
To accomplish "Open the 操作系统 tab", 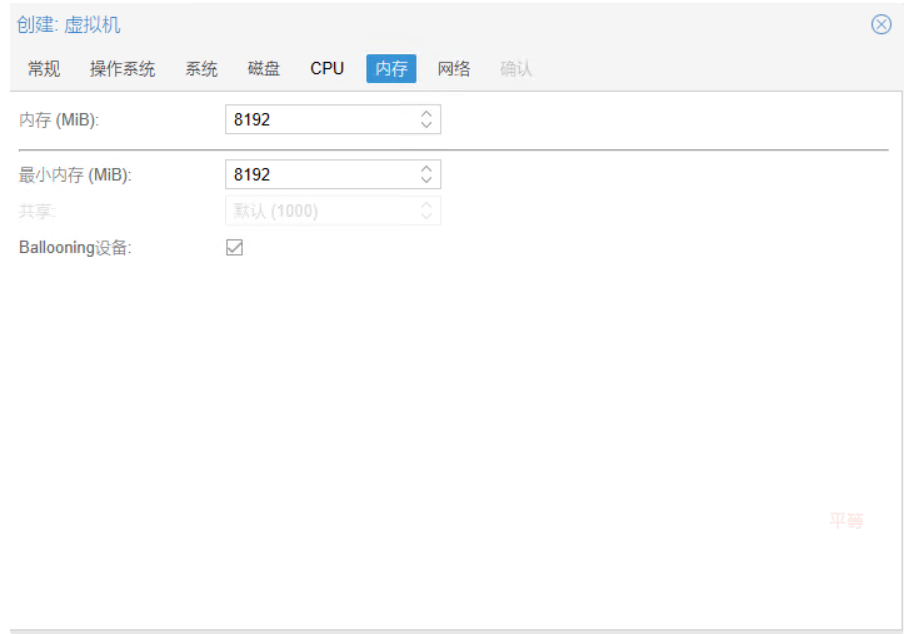I will tap(122, 69).
